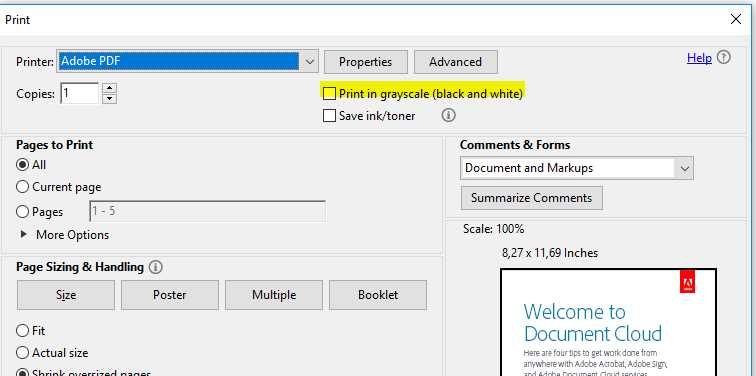Open the Printer dropdown list

pyautogui.click(x=310, y=62)
